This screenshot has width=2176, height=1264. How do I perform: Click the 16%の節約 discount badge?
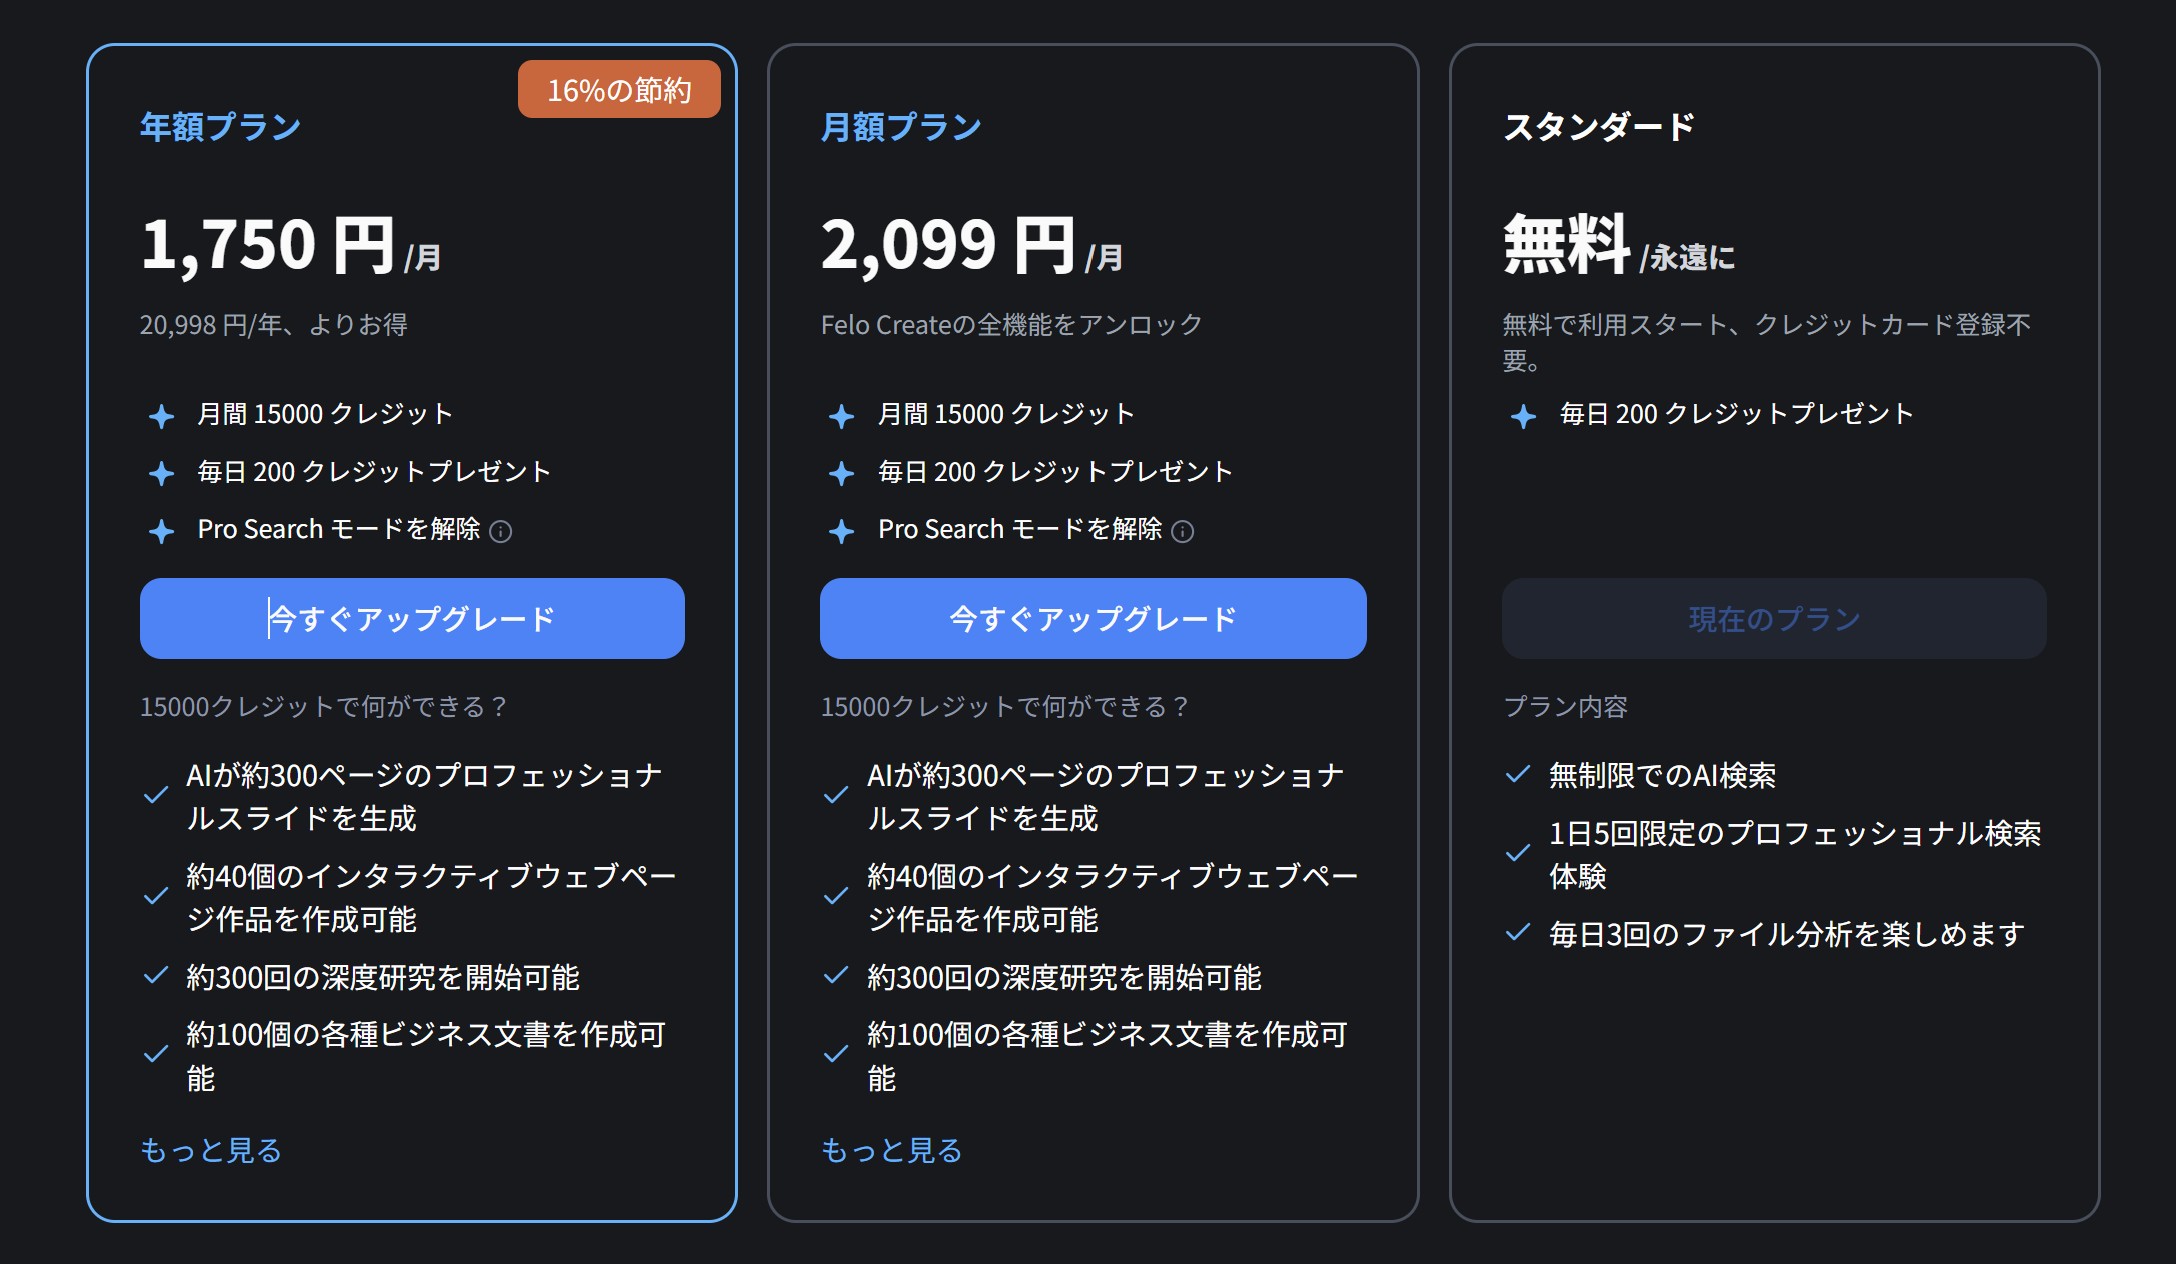pos(619,90)
